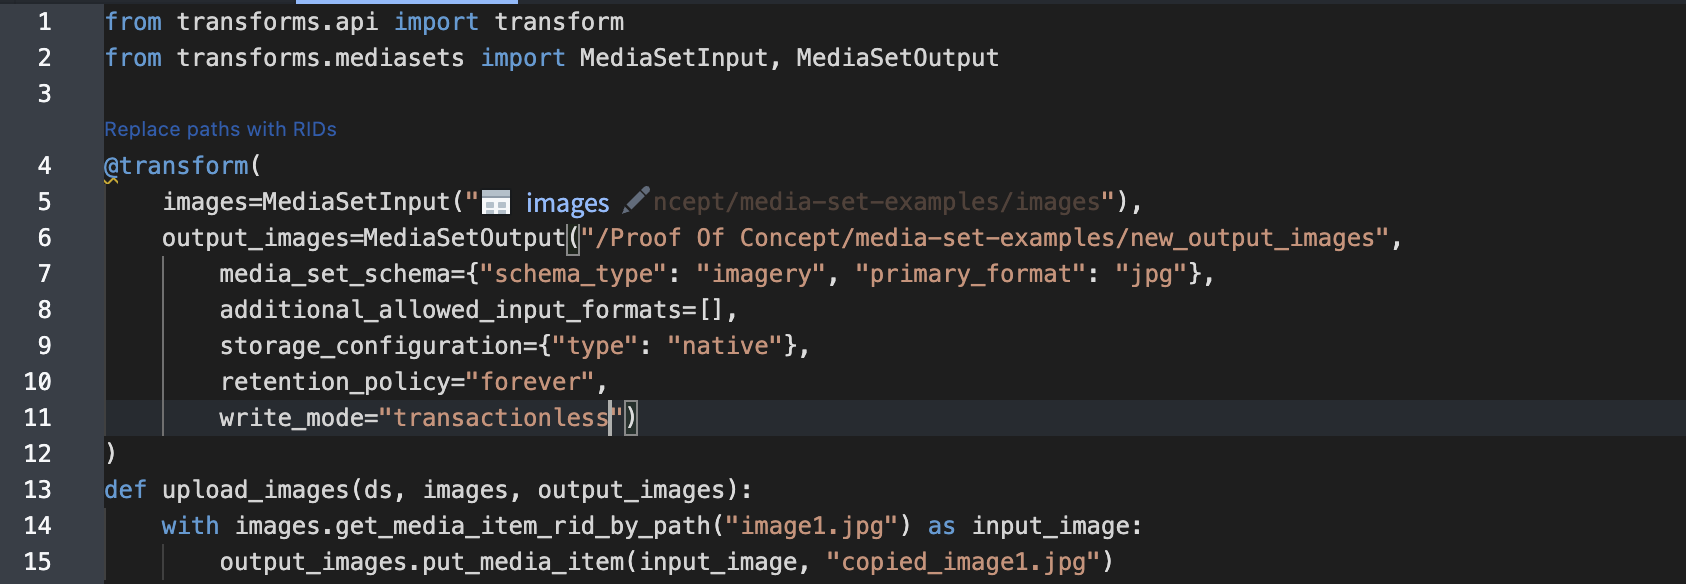Screen dimensions: 1686x584
Task: Click line number 15 in the gutter
Action: pyautogui.click(x=37, y=562)
